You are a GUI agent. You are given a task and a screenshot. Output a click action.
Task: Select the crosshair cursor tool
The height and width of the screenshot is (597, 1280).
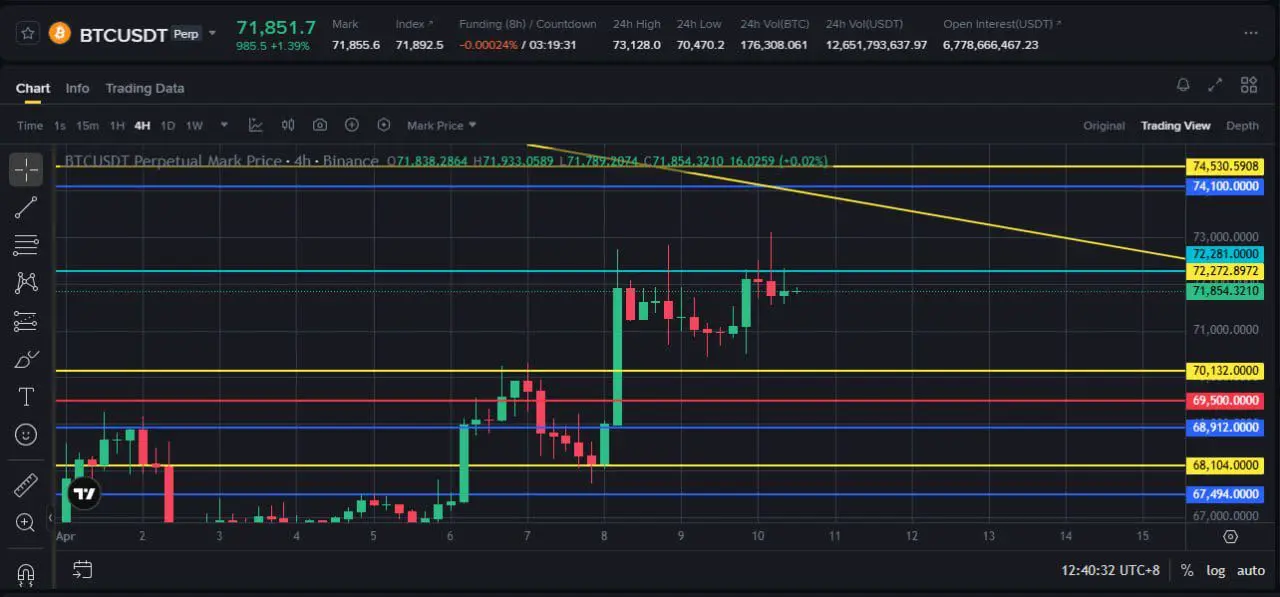(26, 170)
